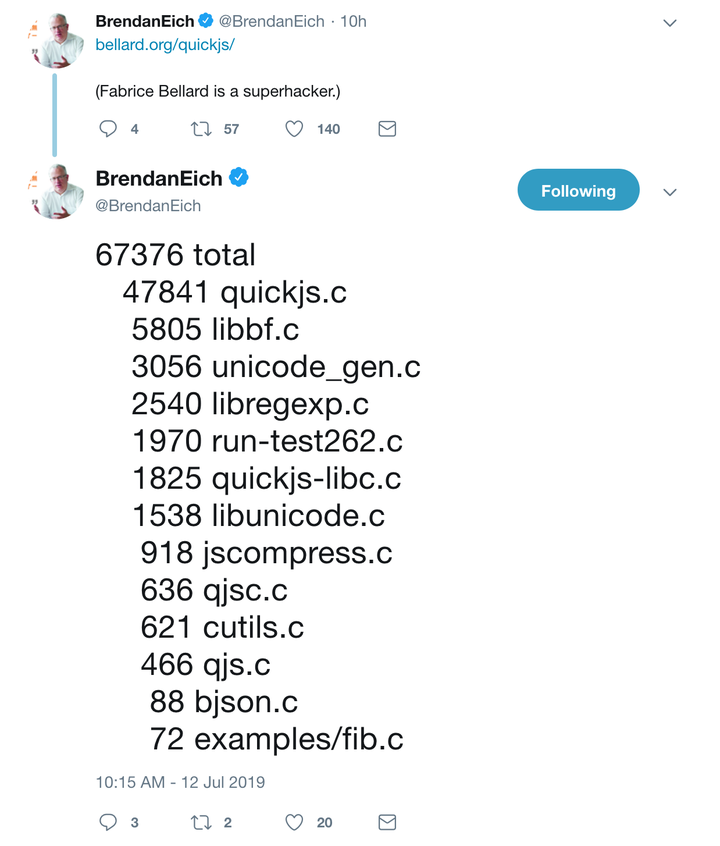Click BrendanEich's verified badge
720x846 pixels.
[x=238, y=178]
